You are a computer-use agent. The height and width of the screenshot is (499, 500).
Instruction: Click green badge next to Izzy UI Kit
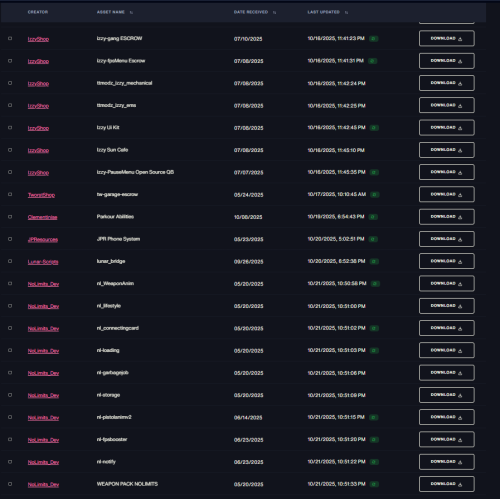tap(374, 128)
